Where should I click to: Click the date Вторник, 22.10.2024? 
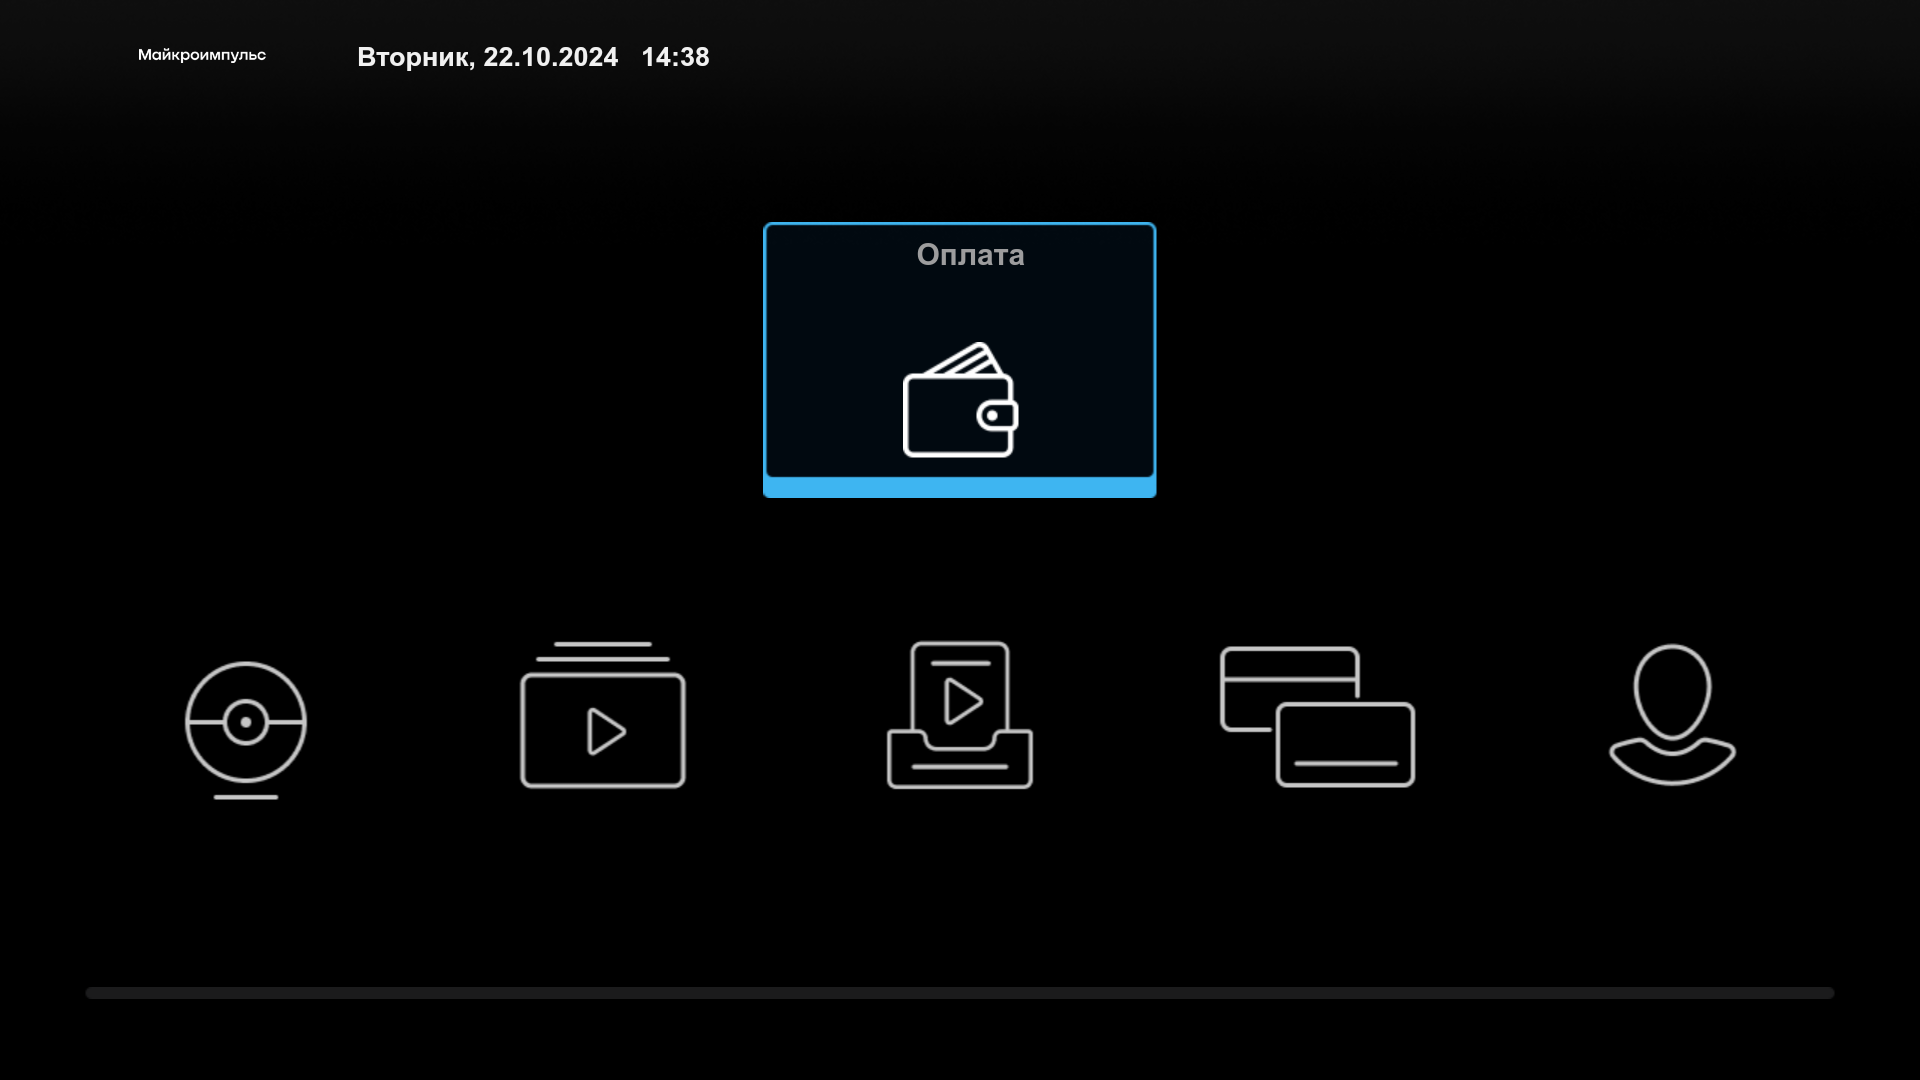coord(487,57)
